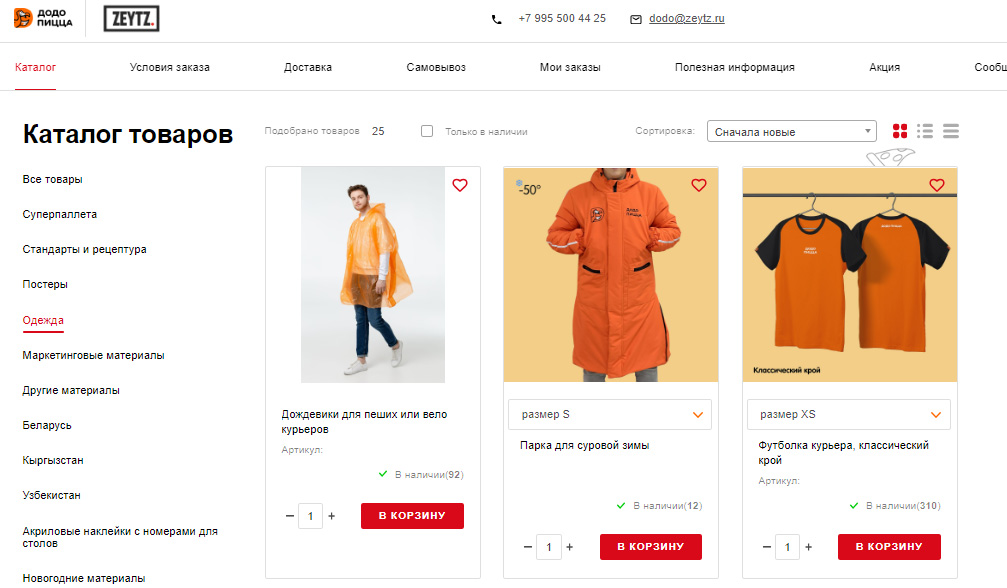
Task: Switch to compact lines view icon
Action: [x=951, y=131]
